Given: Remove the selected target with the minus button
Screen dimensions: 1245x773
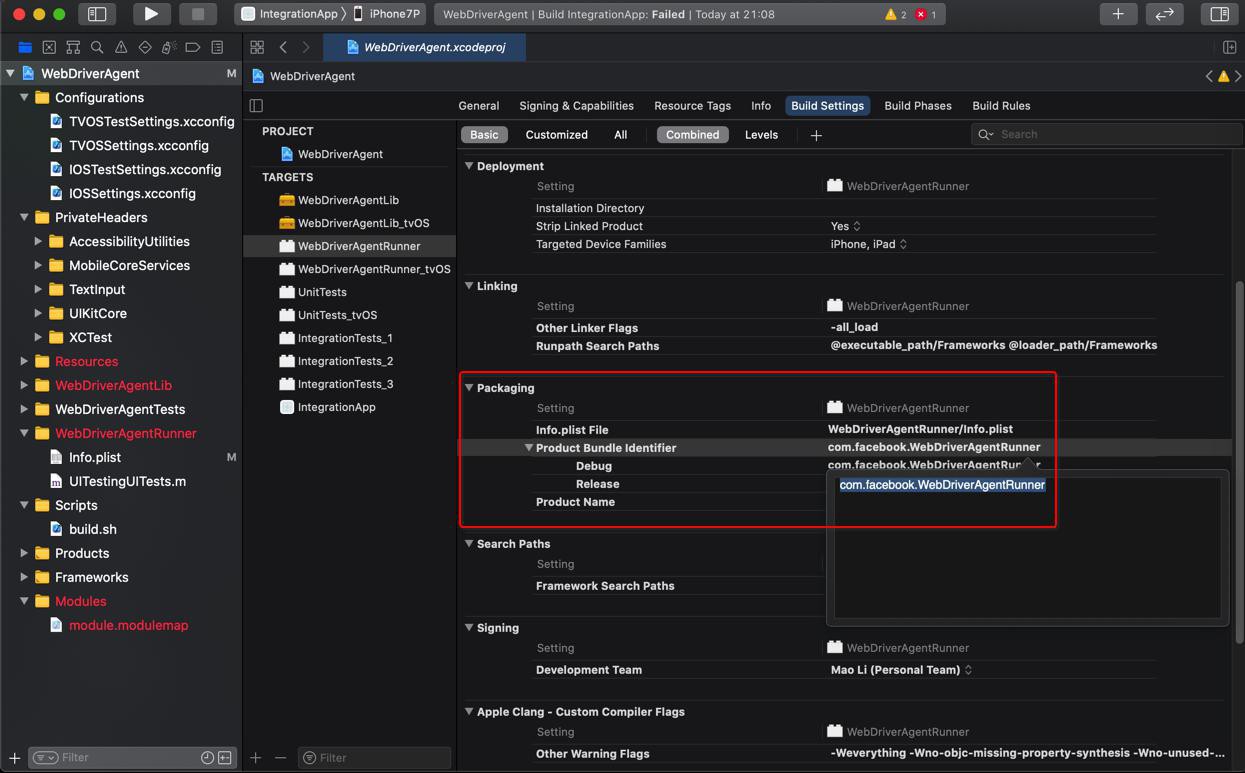Looking at the screenshot, I should (x=280, y=758).
